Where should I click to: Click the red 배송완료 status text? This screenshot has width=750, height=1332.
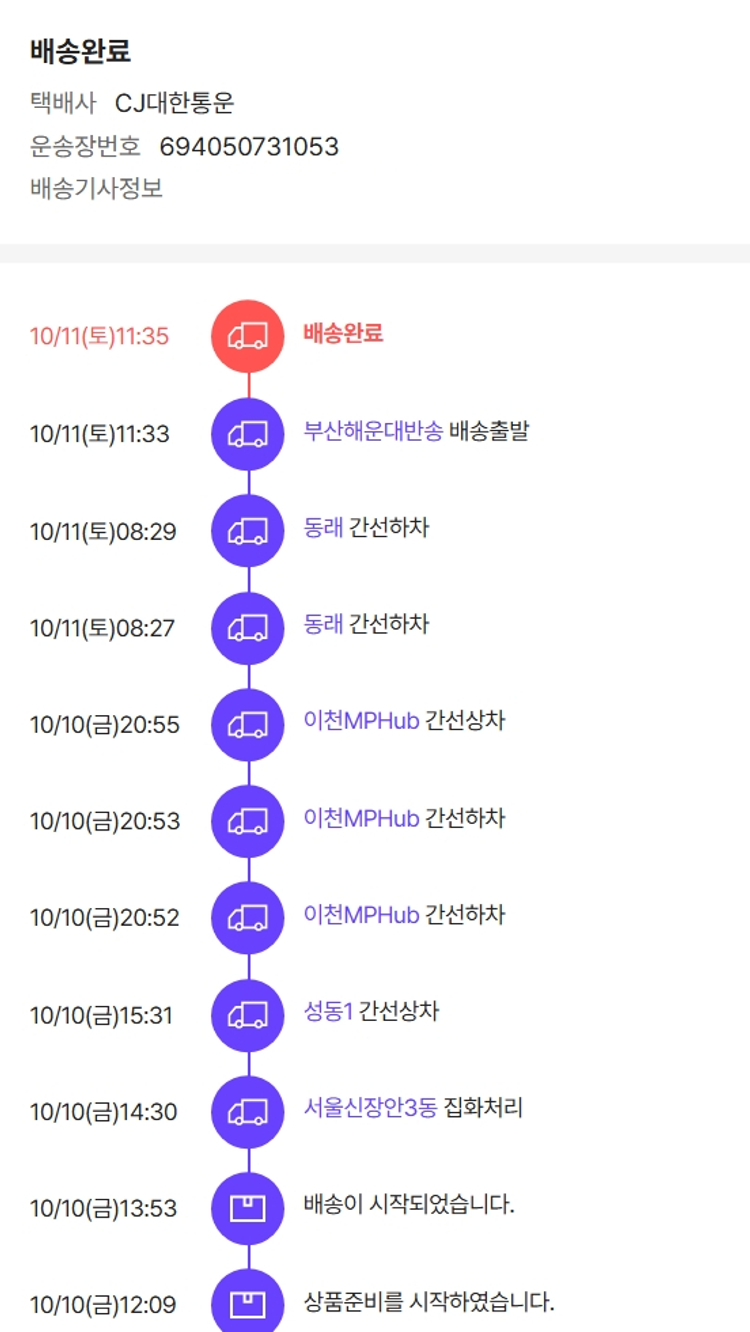343,334
